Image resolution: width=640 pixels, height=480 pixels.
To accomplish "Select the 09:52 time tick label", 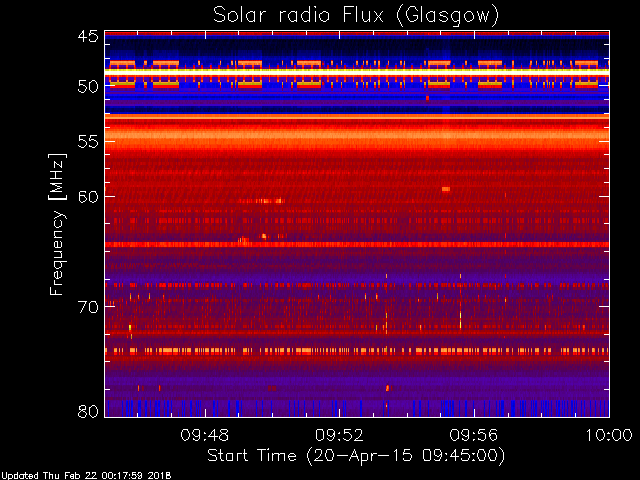I will tap(339, 435).
